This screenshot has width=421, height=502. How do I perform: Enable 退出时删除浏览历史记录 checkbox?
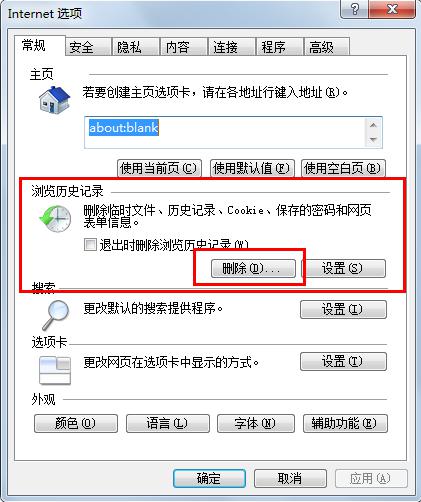pyautogui.click(x=90, y=244)
